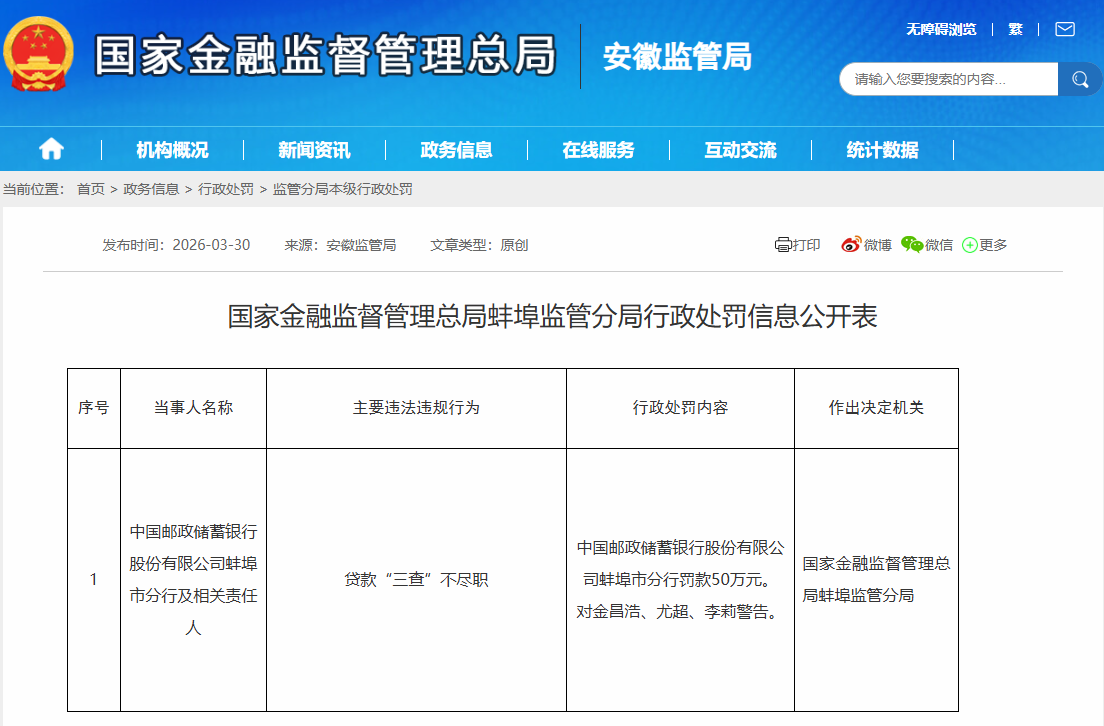Click the search input field

947,79
